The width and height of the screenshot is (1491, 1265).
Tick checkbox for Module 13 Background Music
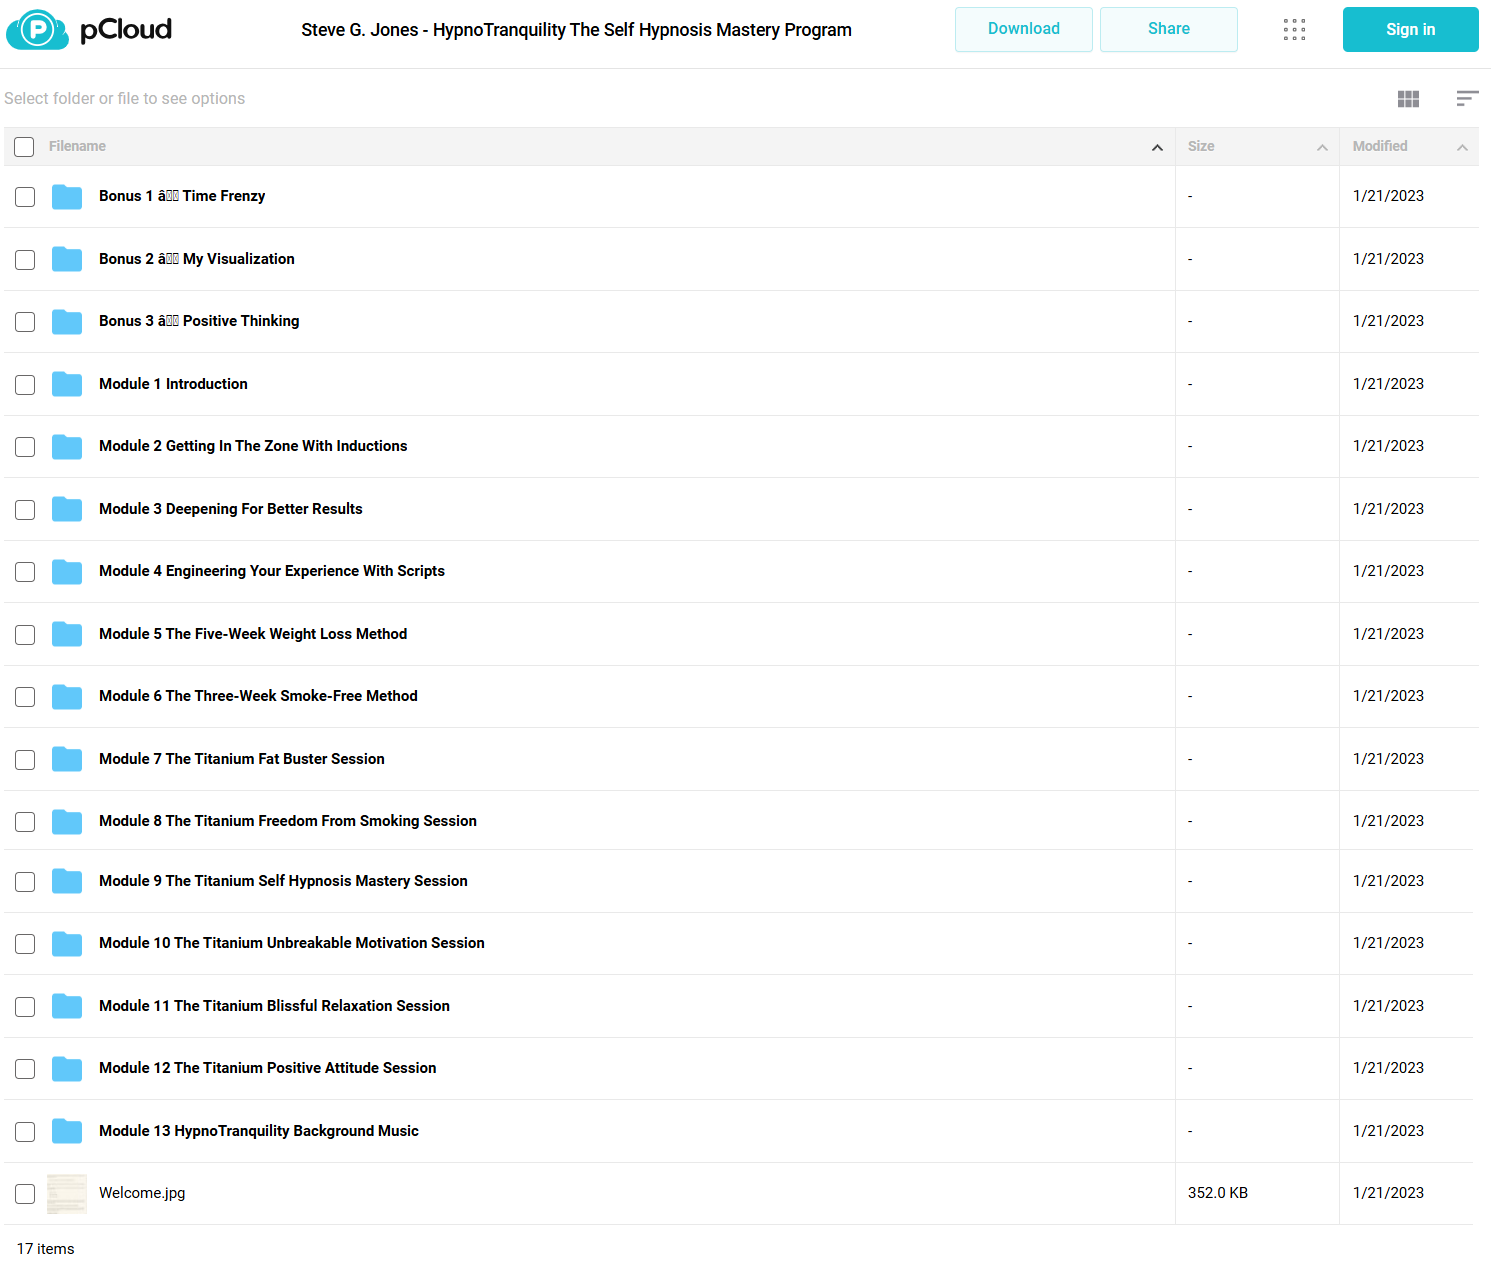coord(25,1132)
